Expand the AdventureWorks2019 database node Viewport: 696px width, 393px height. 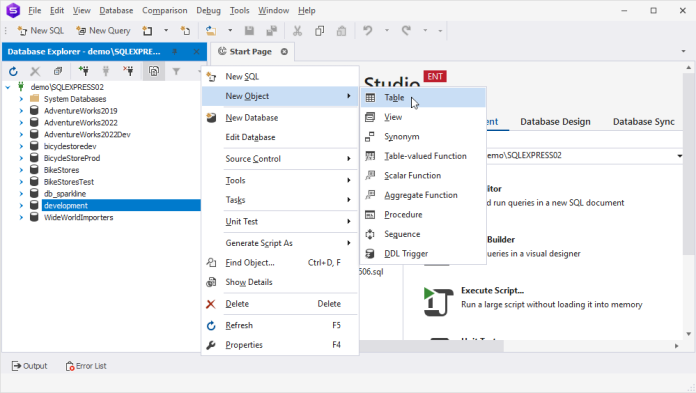[x=21, y=111]
